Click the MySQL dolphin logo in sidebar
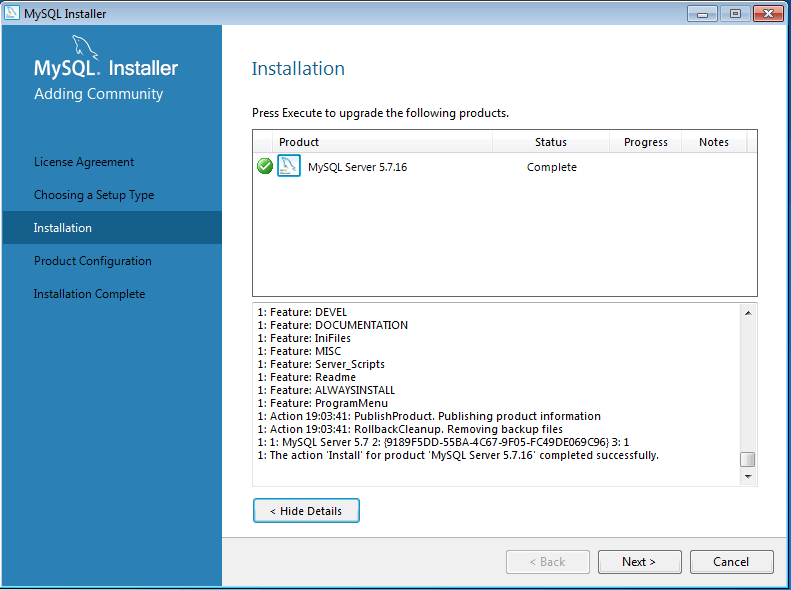 pos(85,46)
